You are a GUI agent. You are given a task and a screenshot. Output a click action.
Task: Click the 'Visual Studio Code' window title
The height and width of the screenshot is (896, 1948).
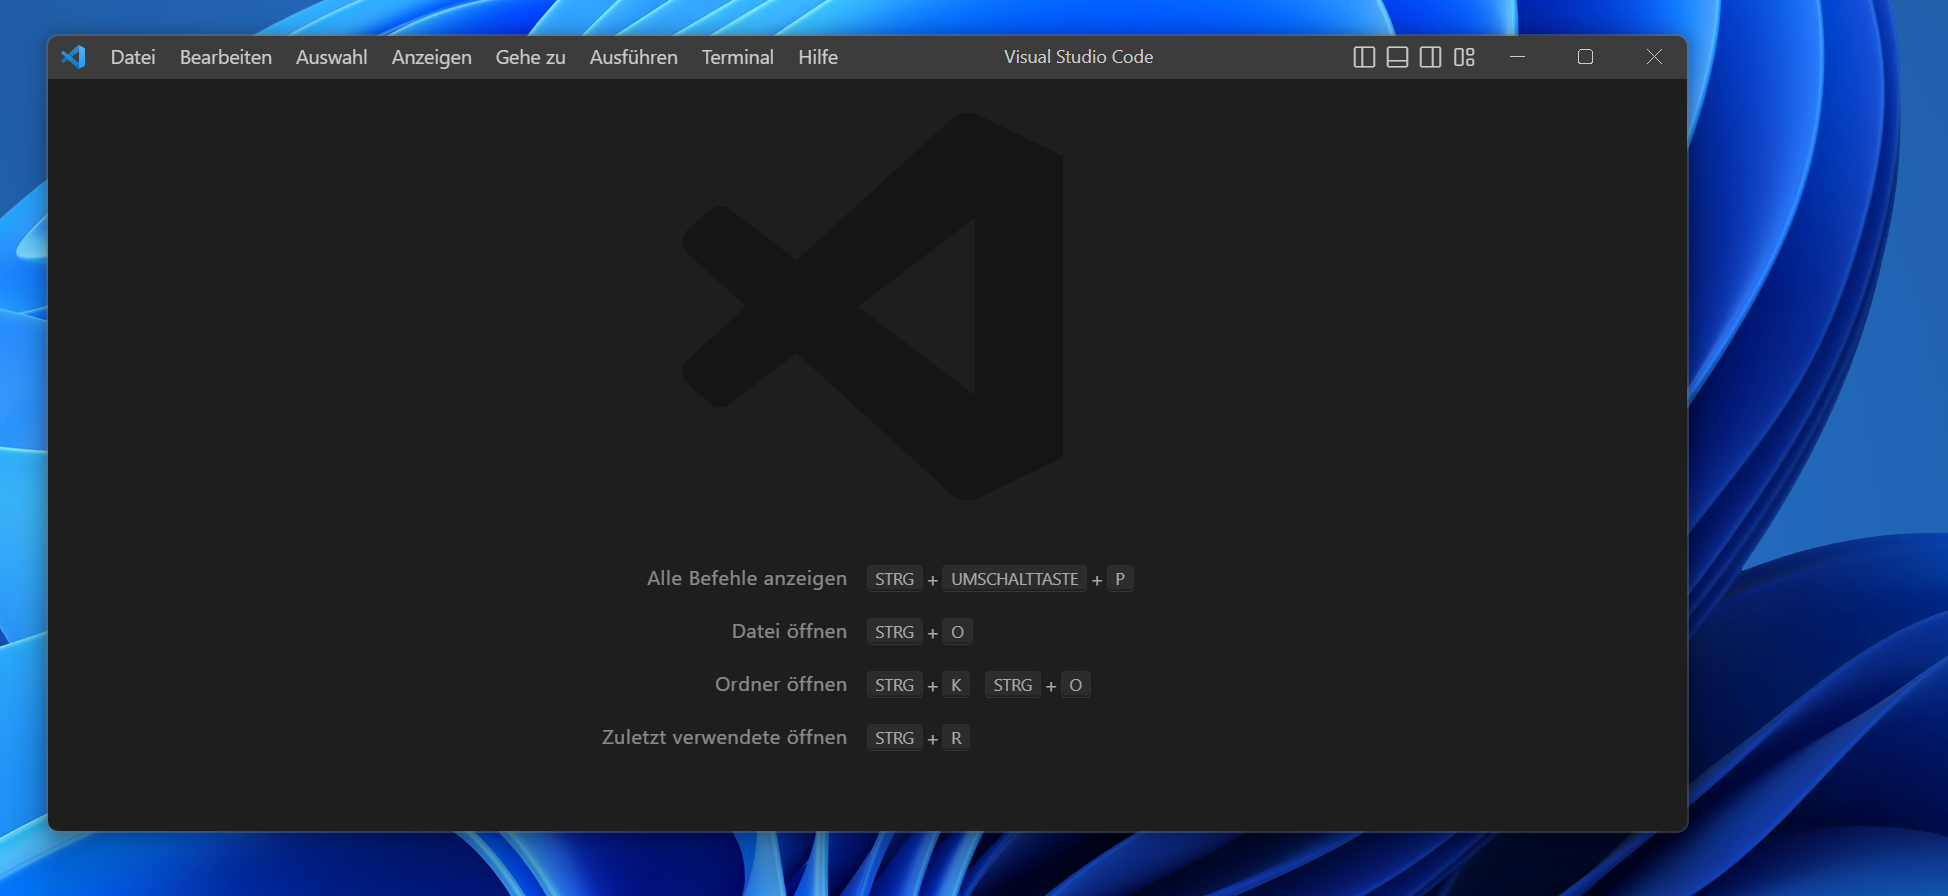[1079, 57]
